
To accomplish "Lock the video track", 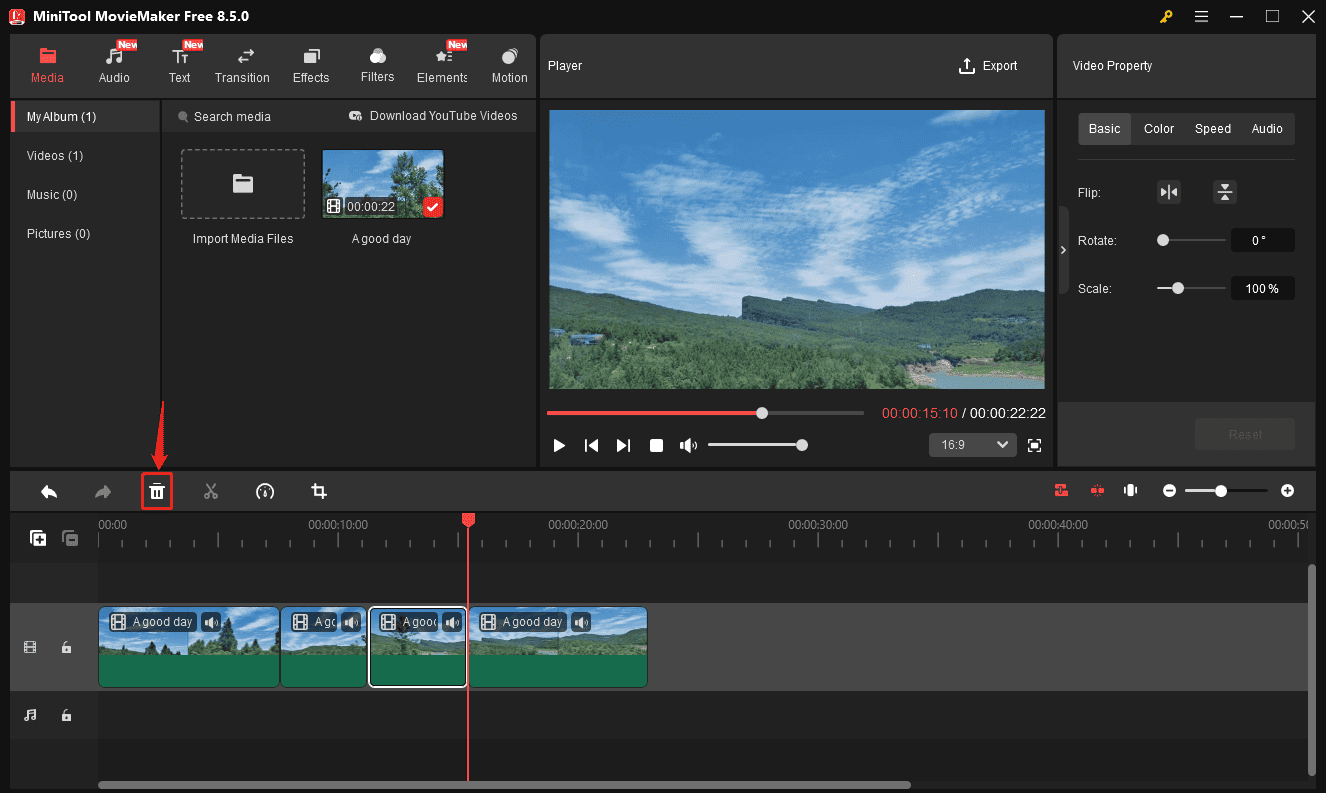I will (x=66, y=647).
